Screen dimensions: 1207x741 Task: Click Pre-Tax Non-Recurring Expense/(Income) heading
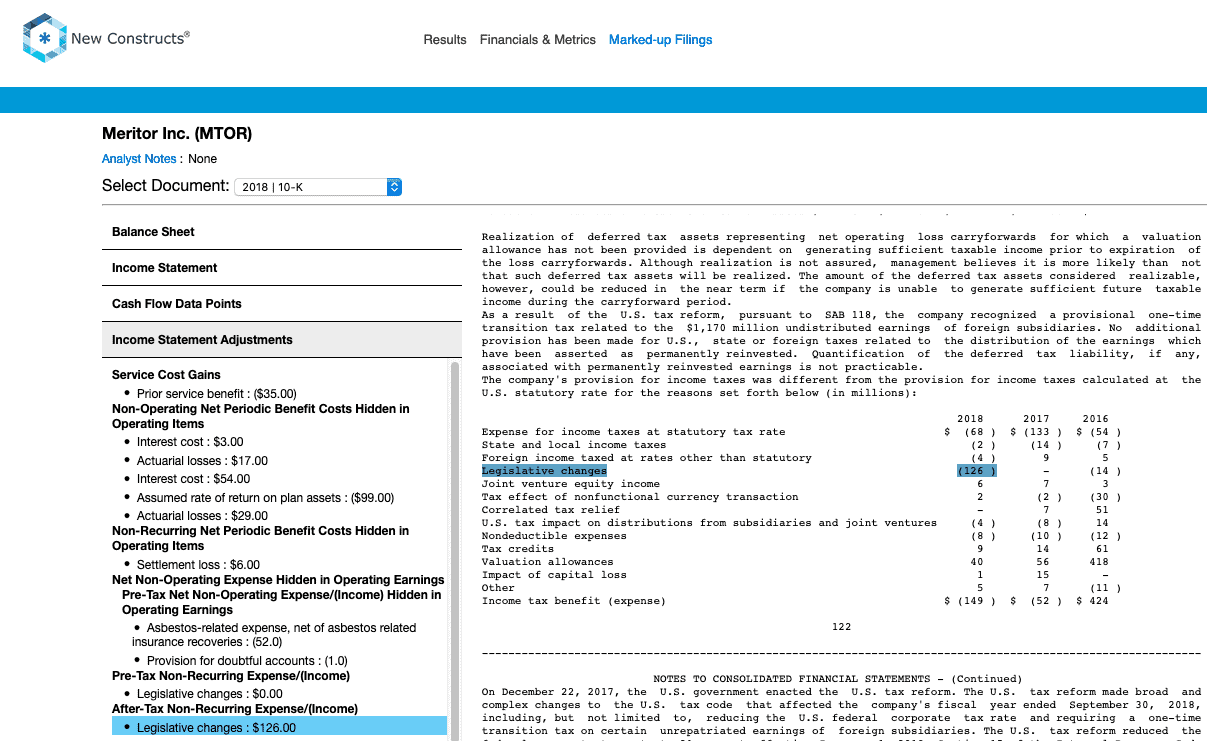[231, 676]
